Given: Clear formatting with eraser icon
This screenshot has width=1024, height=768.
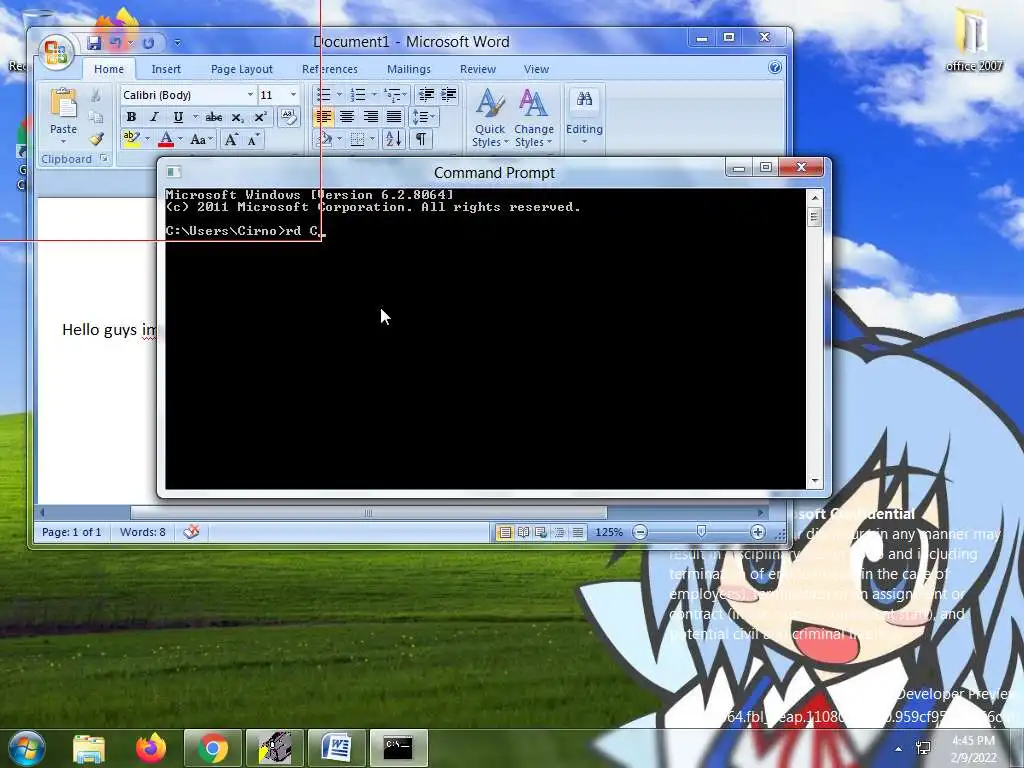Looking at the screenshot, I should [288, 117].
